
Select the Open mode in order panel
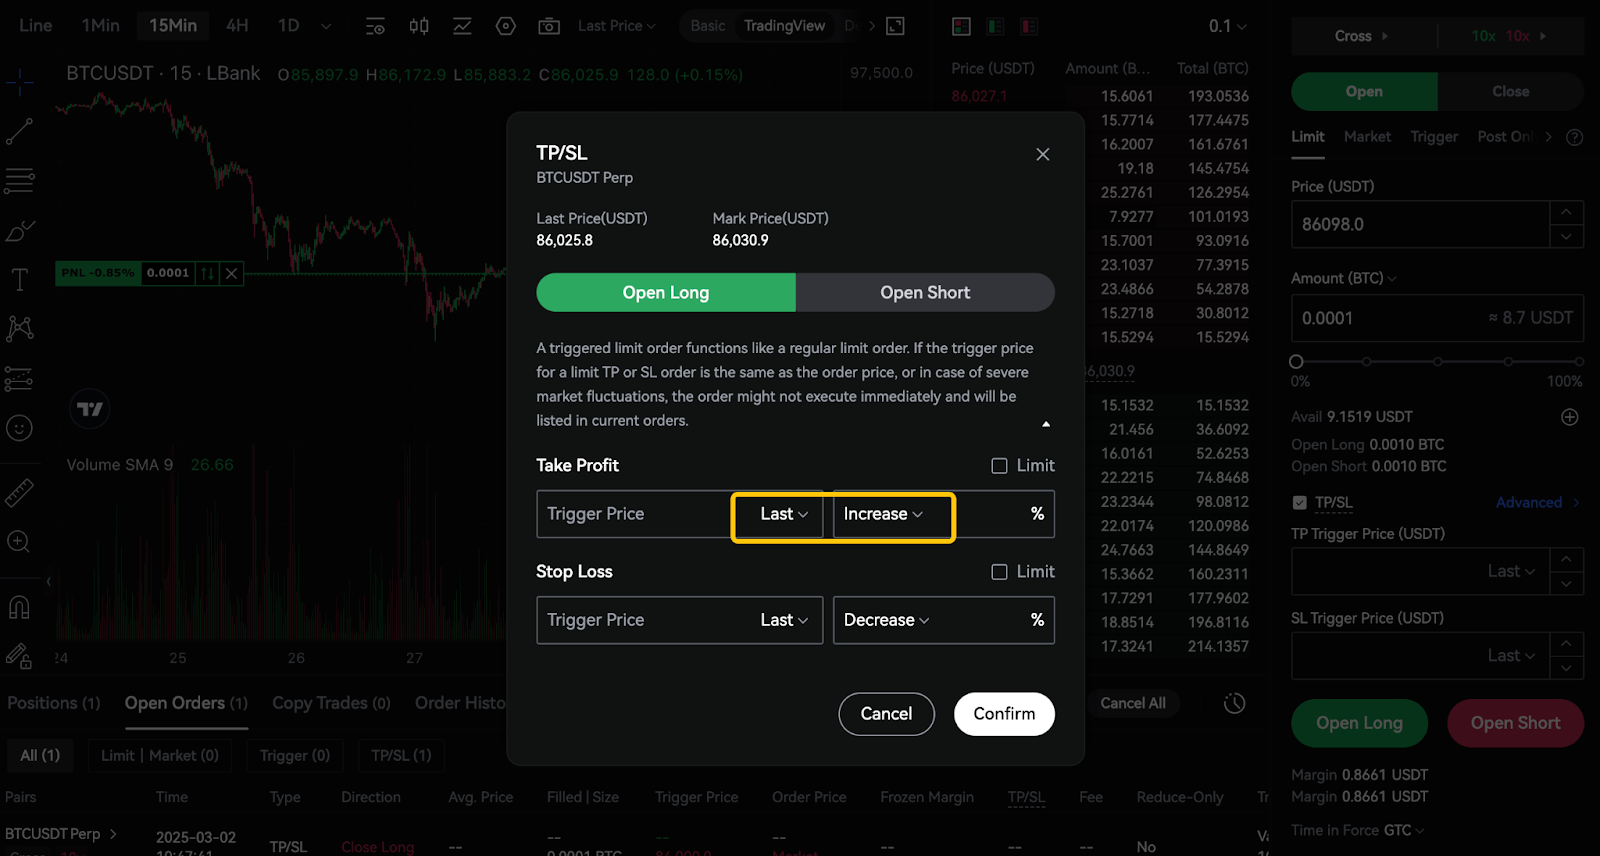tap(1364, 91)
